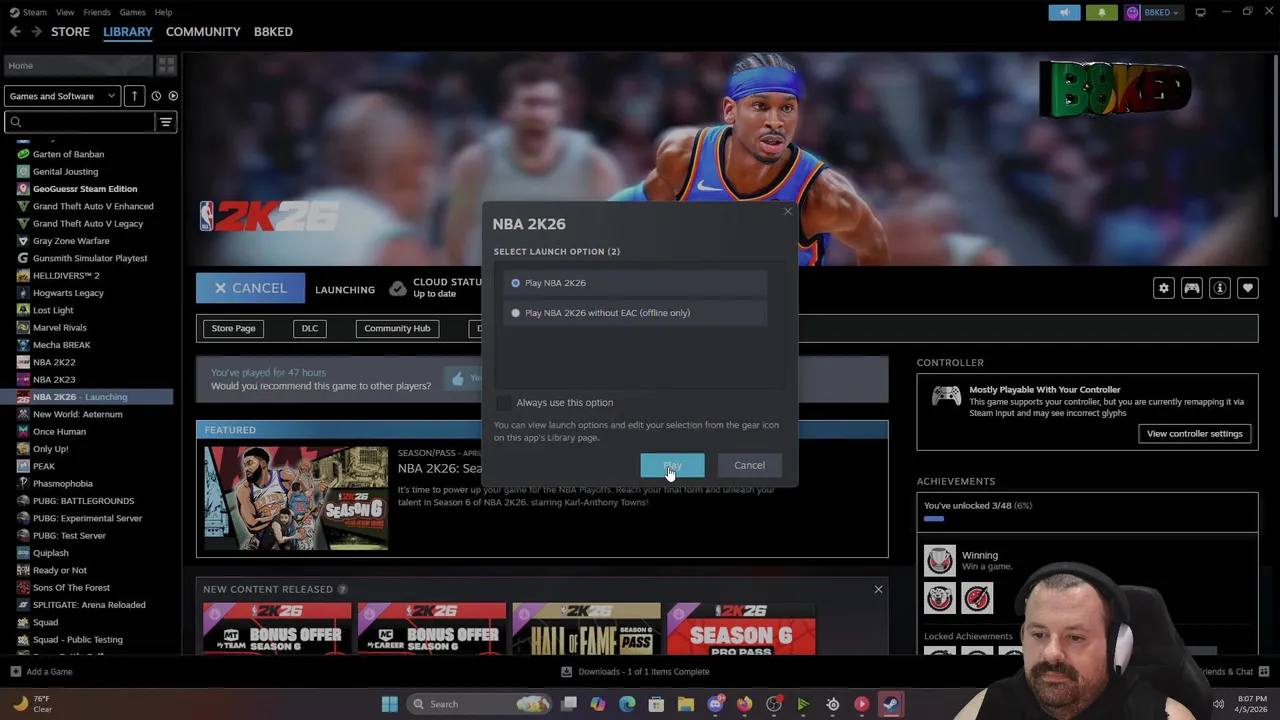Image resolution: width=1280 pixels, height=720 pixels.
Task: Select Phasmophobia in the library list
Action: [62, 484]
